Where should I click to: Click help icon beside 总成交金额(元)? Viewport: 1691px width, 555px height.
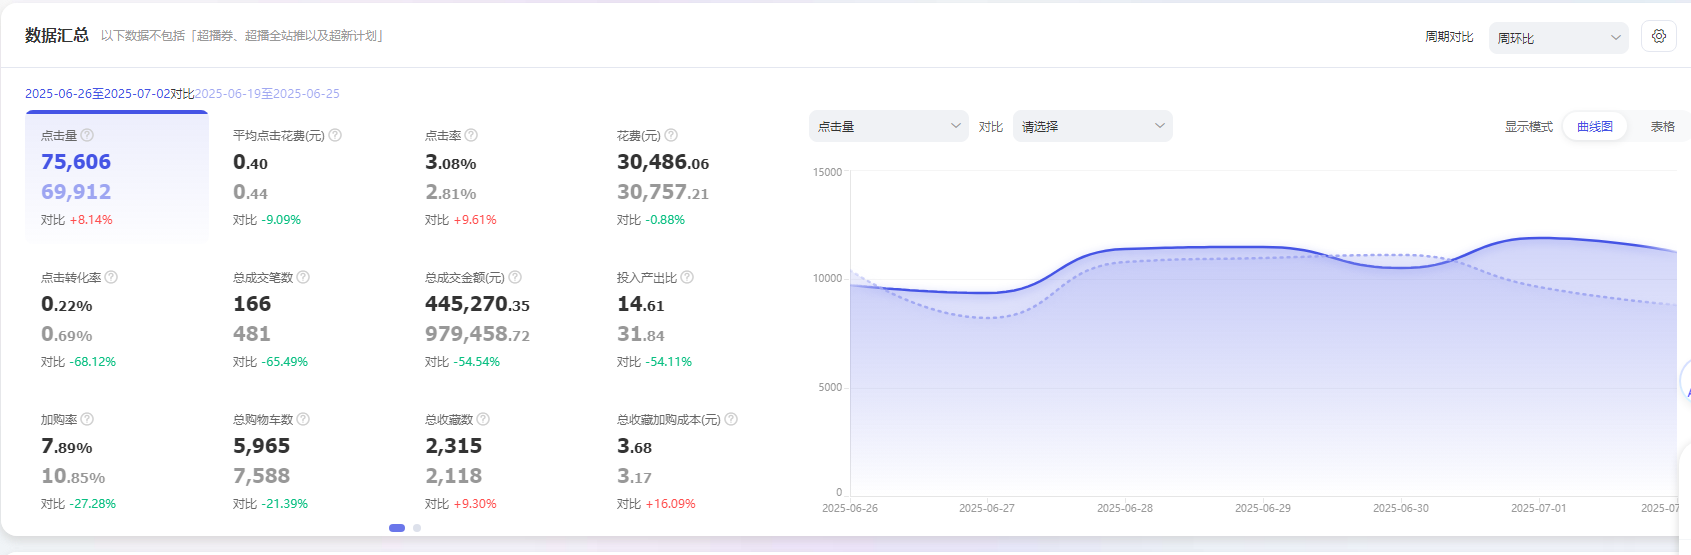coord(515,277)
